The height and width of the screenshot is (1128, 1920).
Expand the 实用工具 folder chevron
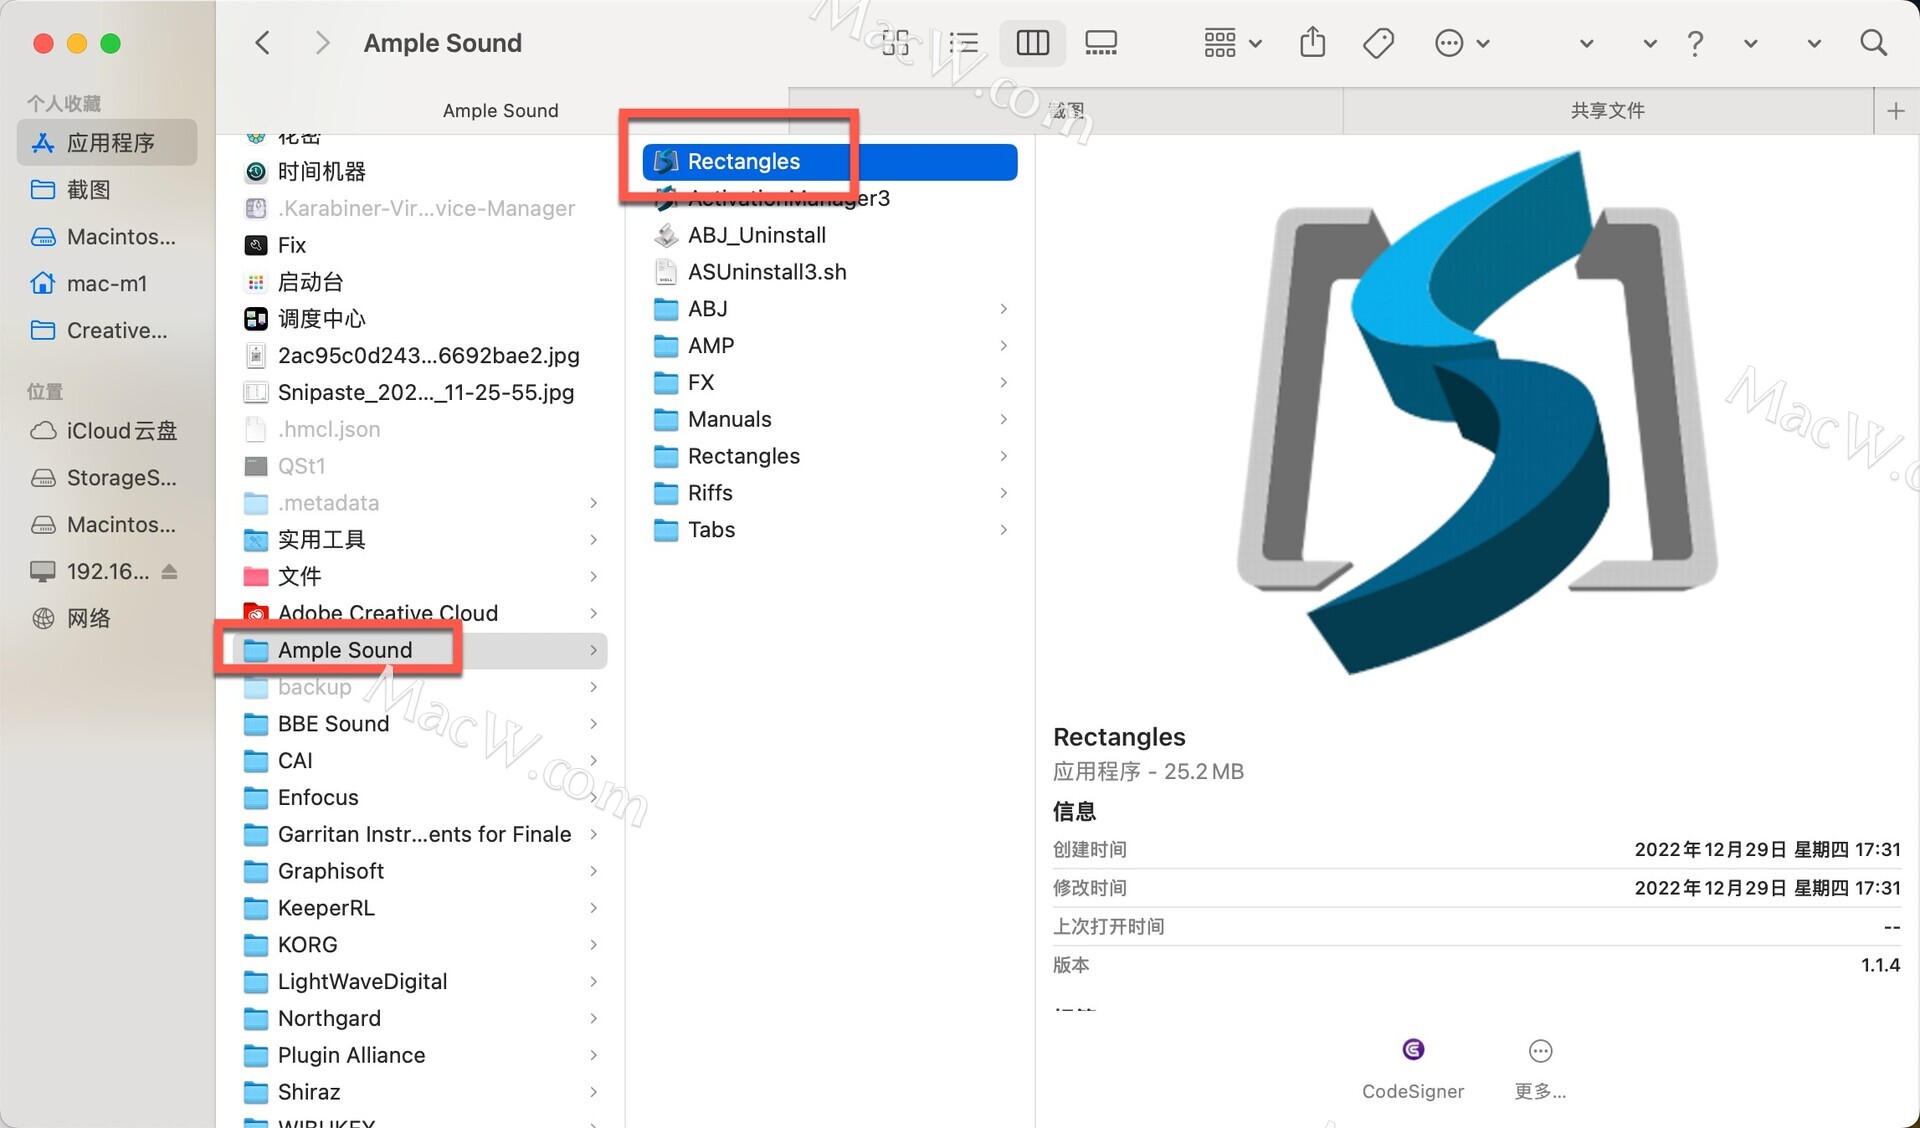point(594,540)
